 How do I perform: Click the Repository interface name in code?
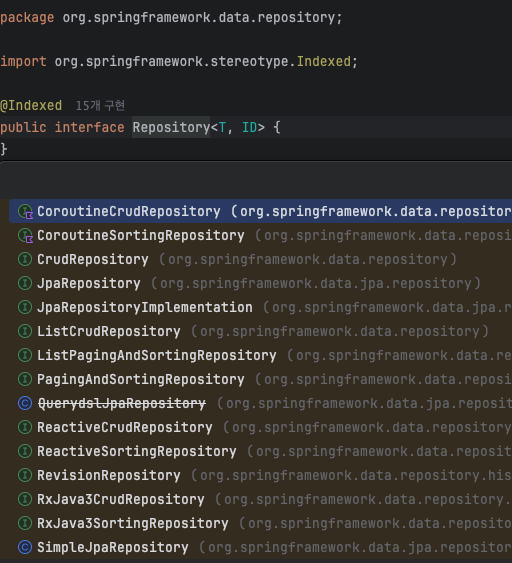pos(171,127)
